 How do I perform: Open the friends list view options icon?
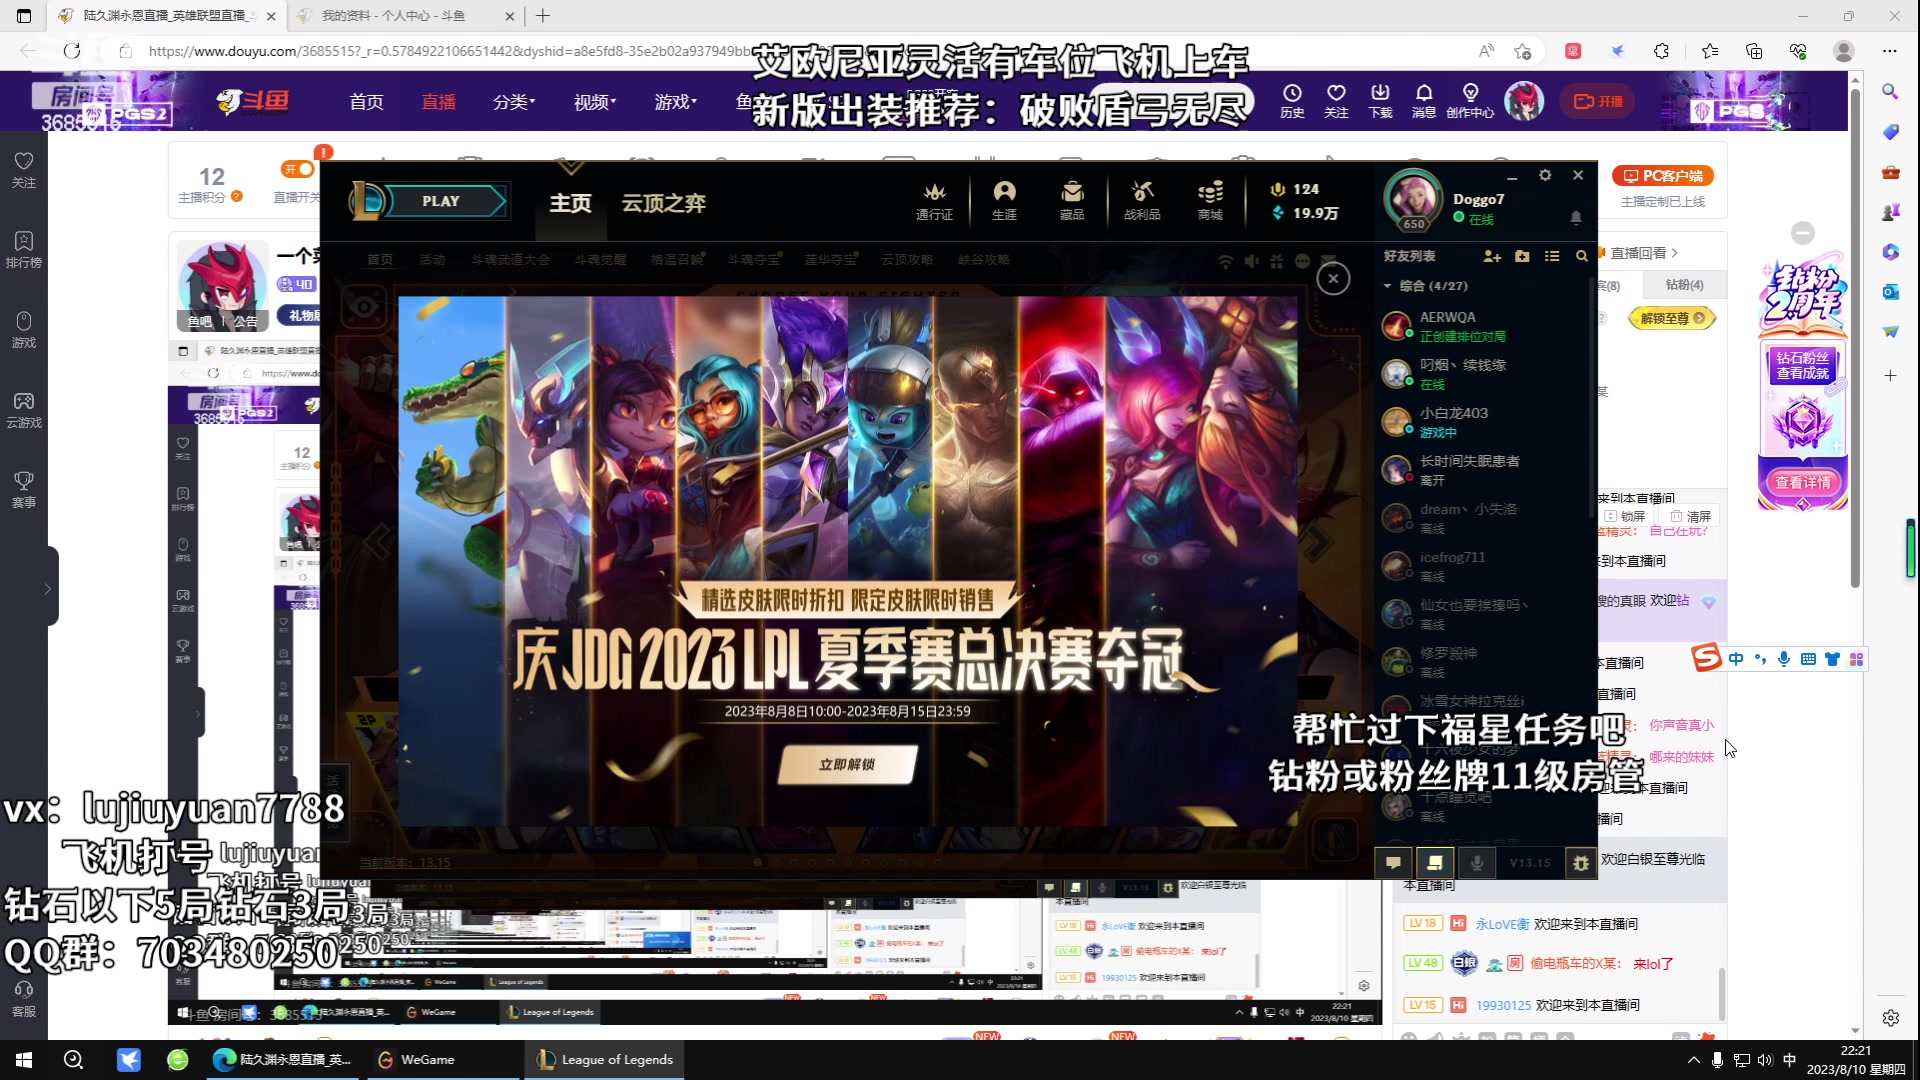click(x=1552, y=256)
